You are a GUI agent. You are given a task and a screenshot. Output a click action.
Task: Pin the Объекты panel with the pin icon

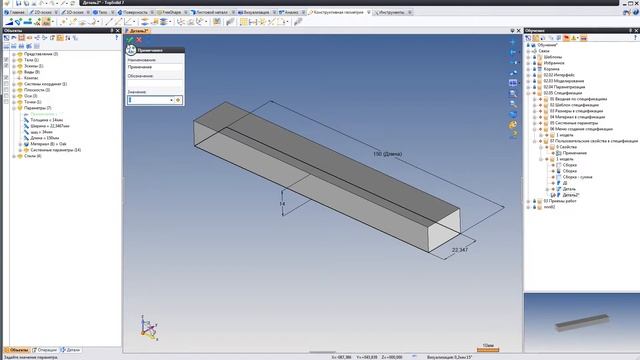111,31
